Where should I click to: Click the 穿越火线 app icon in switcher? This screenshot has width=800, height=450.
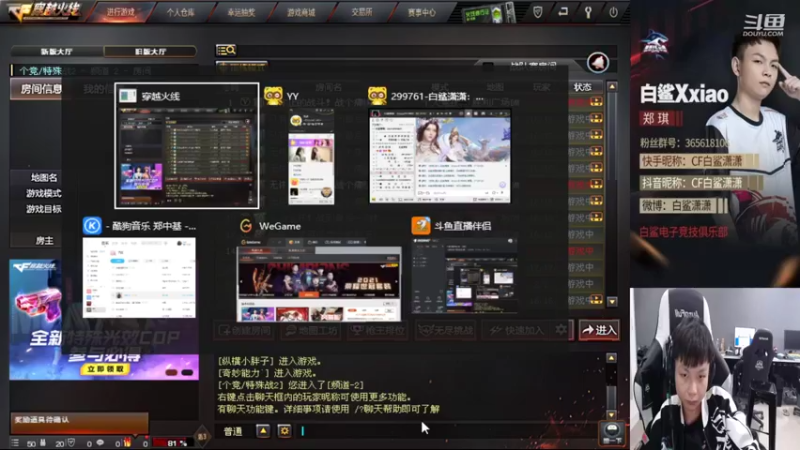pos(128,96)
